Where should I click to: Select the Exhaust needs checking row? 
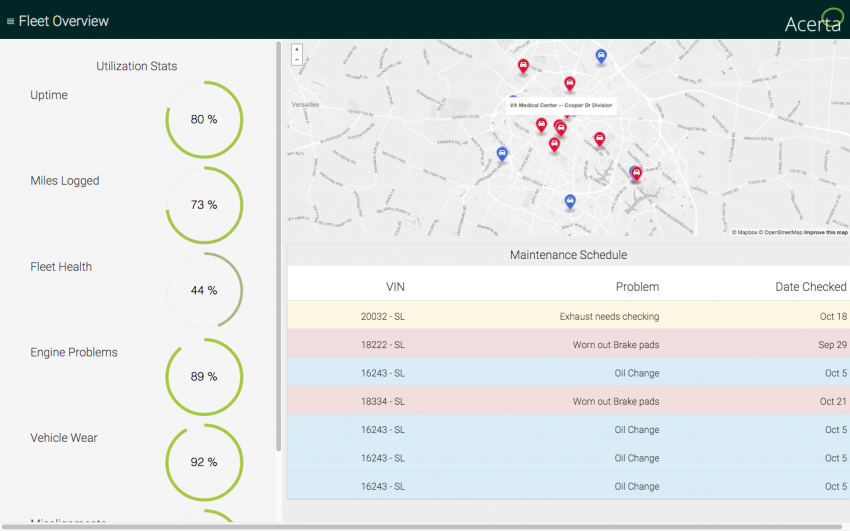[568, 316]
